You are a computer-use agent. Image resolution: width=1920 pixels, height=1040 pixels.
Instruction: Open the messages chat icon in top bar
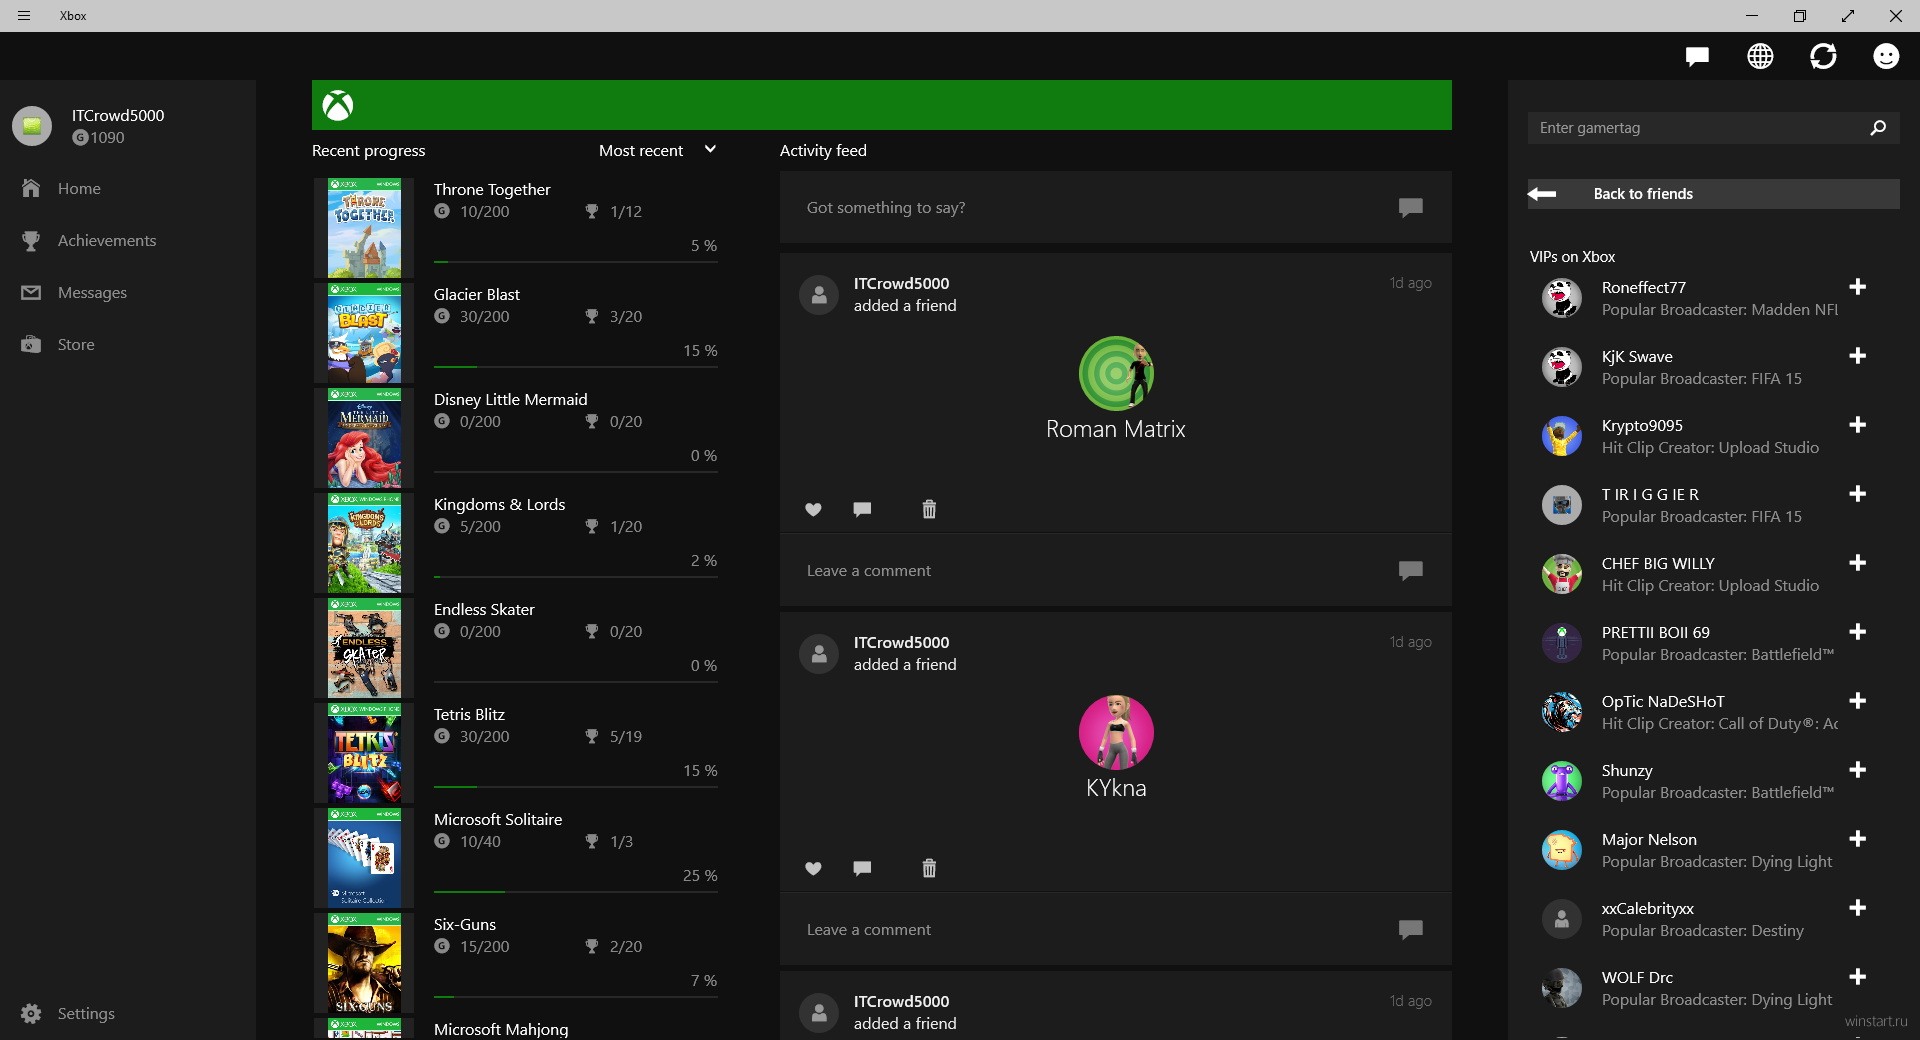(1697, 57)
